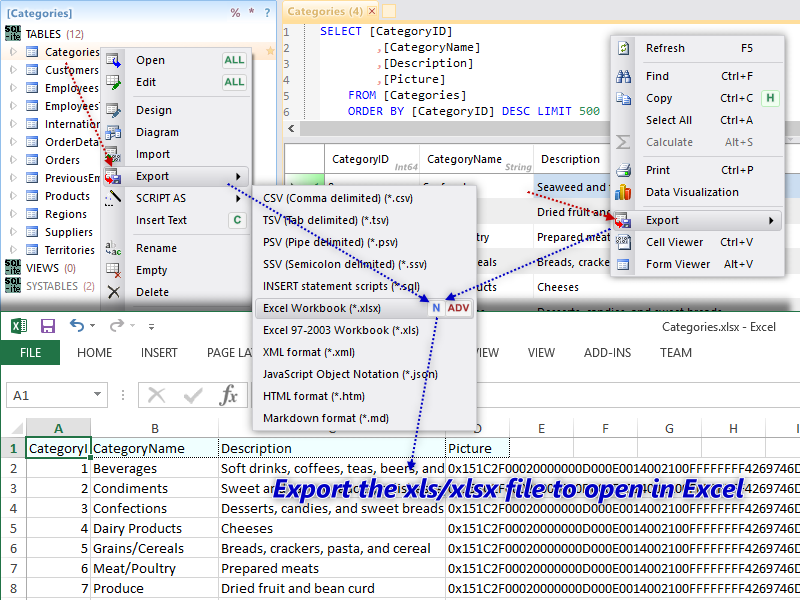800x600 pixels.
Task: Click the ADV button on Excel Workbook row
Action: pos(458,308)
